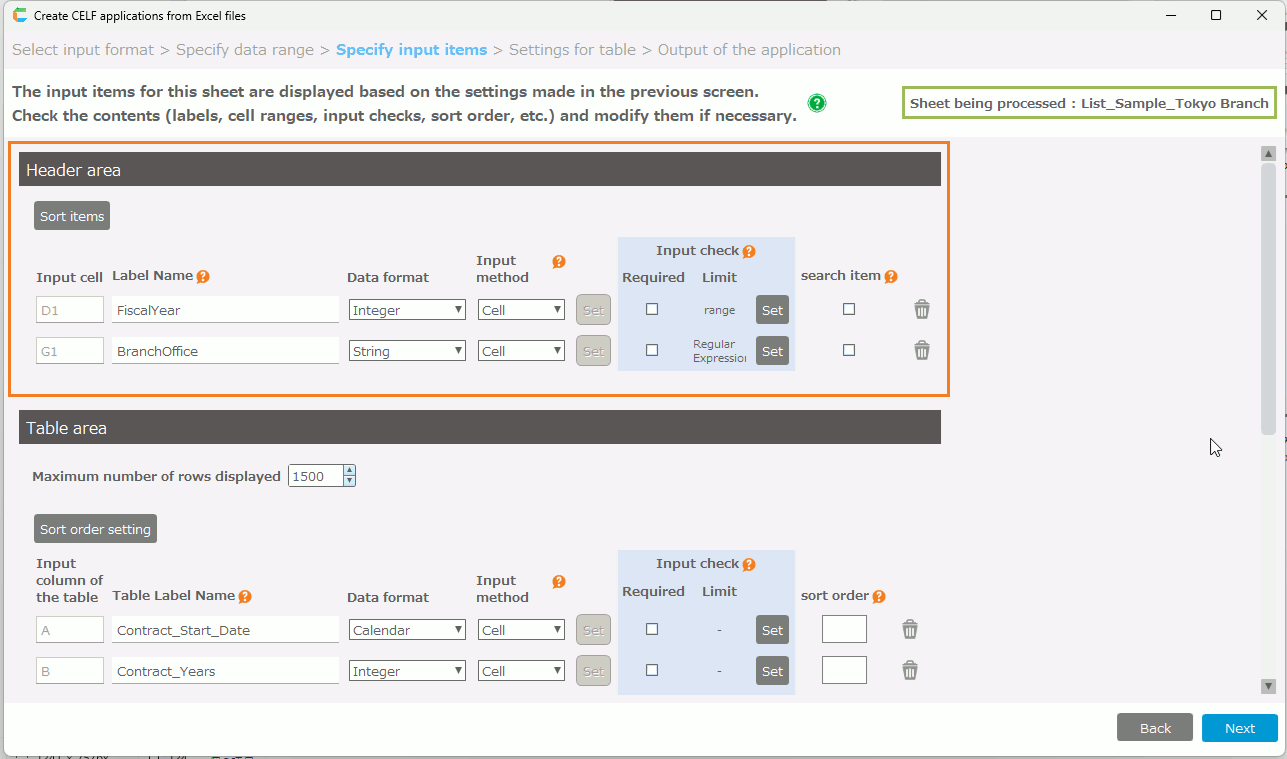
Task: Go to the Select input format step
Action: click(83, 50)
